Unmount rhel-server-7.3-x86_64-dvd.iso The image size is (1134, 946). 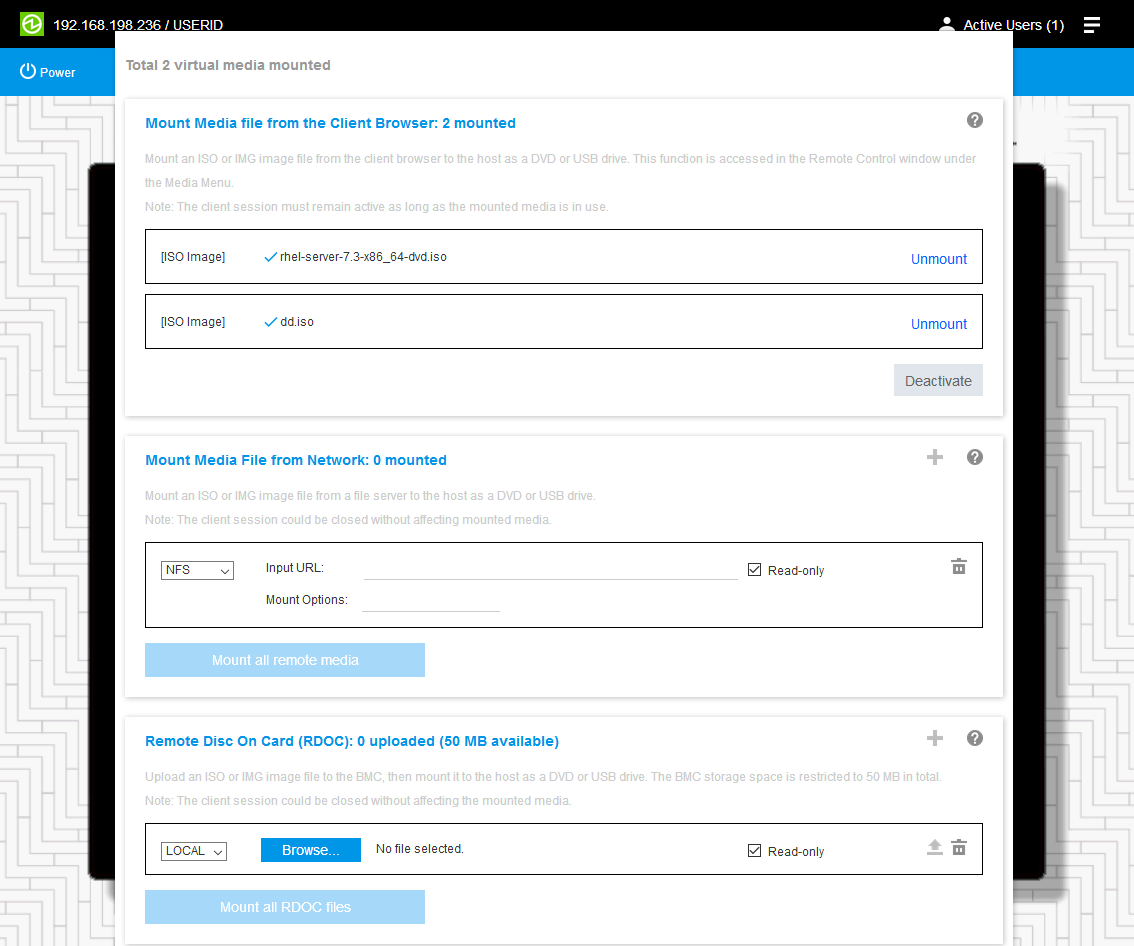coord(938,259)
